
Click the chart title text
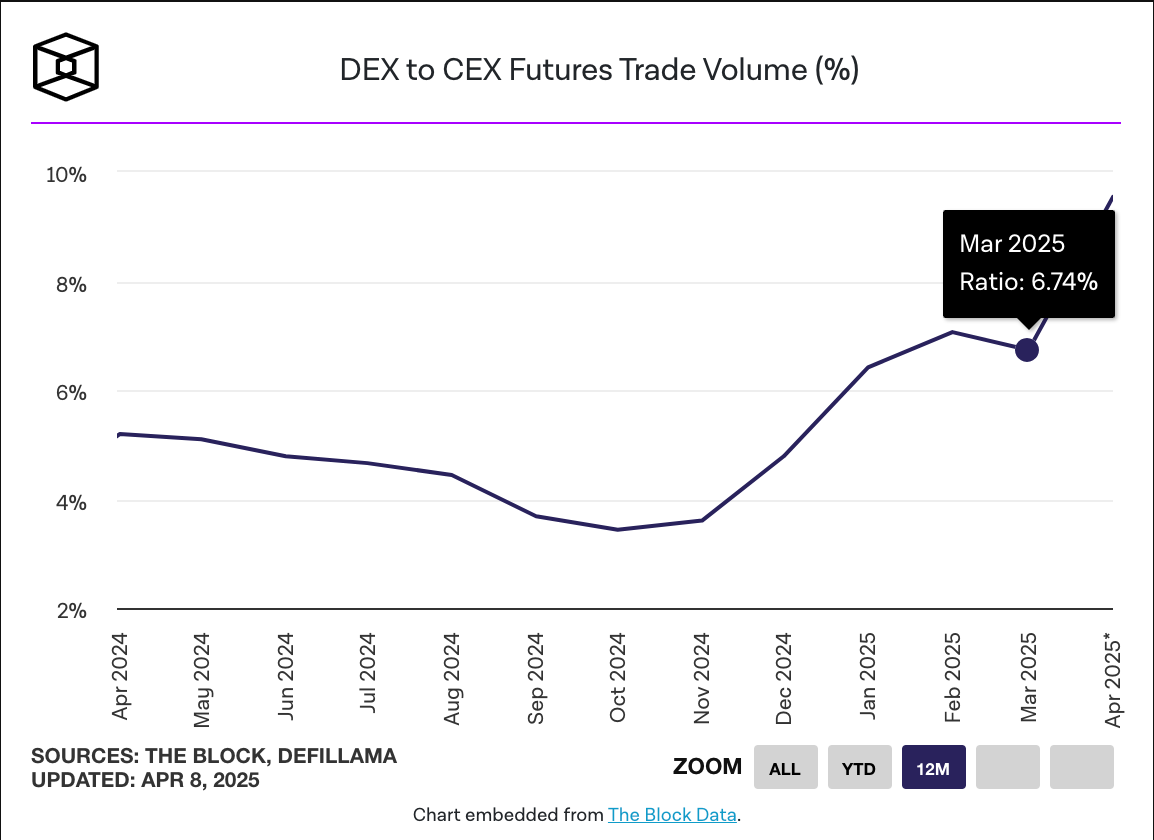(600, 70)
